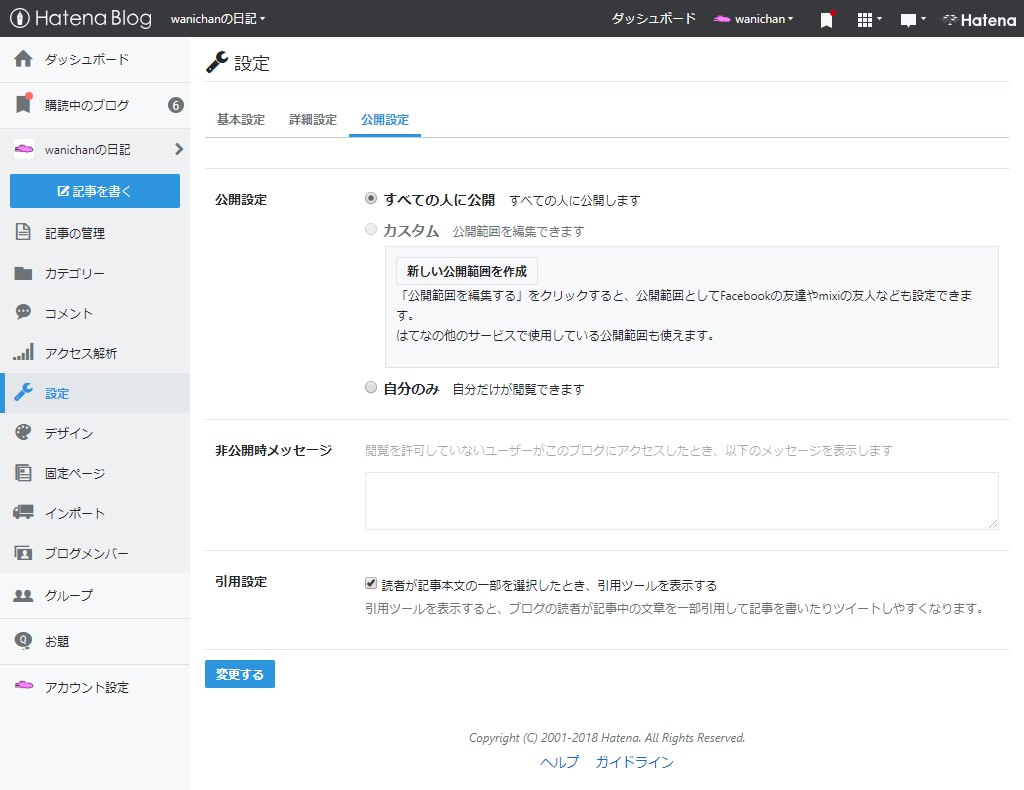Switch to the 詳細設定 tab
The image size is (1024, 790).
[313, 119]
